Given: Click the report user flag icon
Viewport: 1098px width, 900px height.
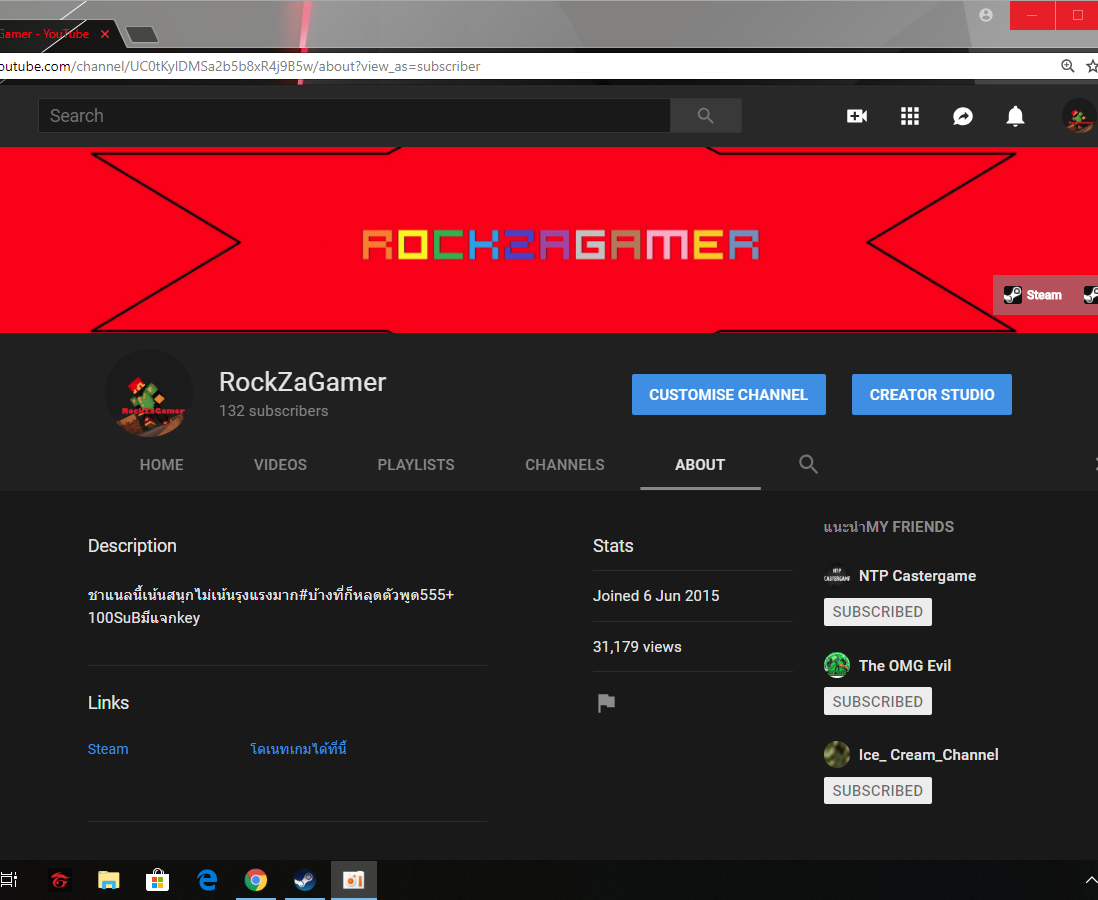Looking at the screenshot, I should tap(606, 702).
